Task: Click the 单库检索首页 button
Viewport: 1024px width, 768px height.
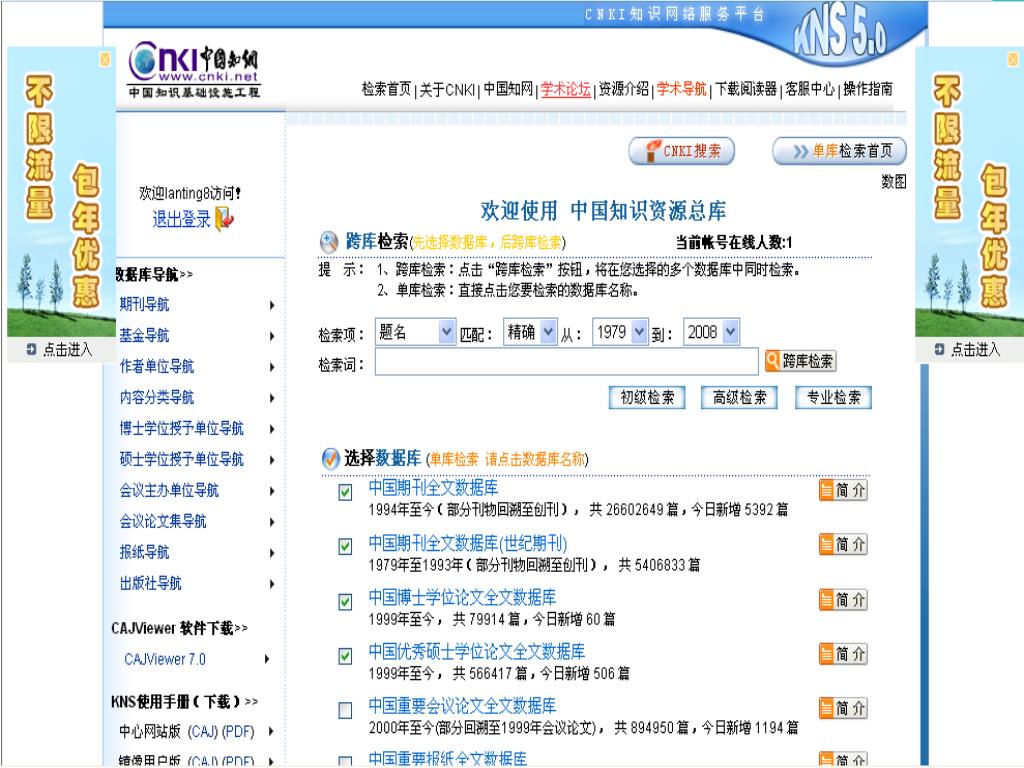Action: pyautogui.click(x=840, y=151)
